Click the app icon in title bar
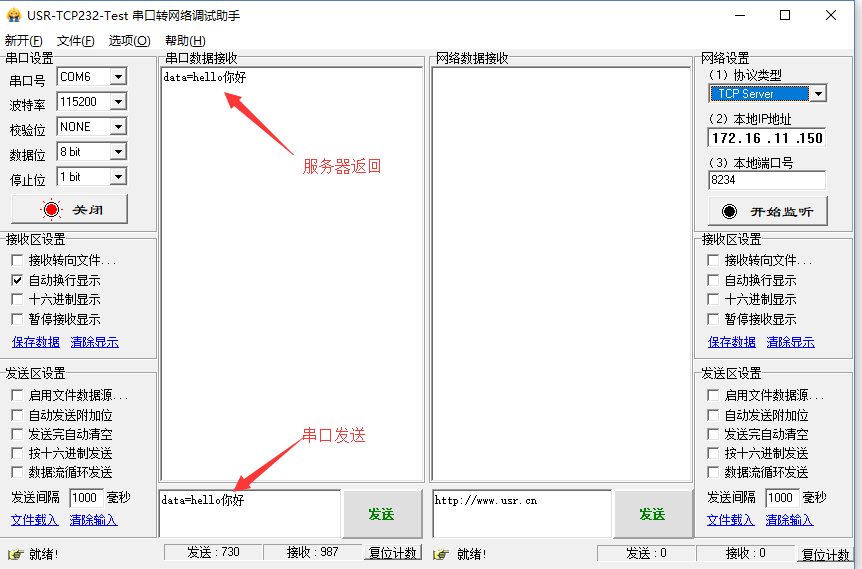862x569 pixels. (x=13, y=15)
